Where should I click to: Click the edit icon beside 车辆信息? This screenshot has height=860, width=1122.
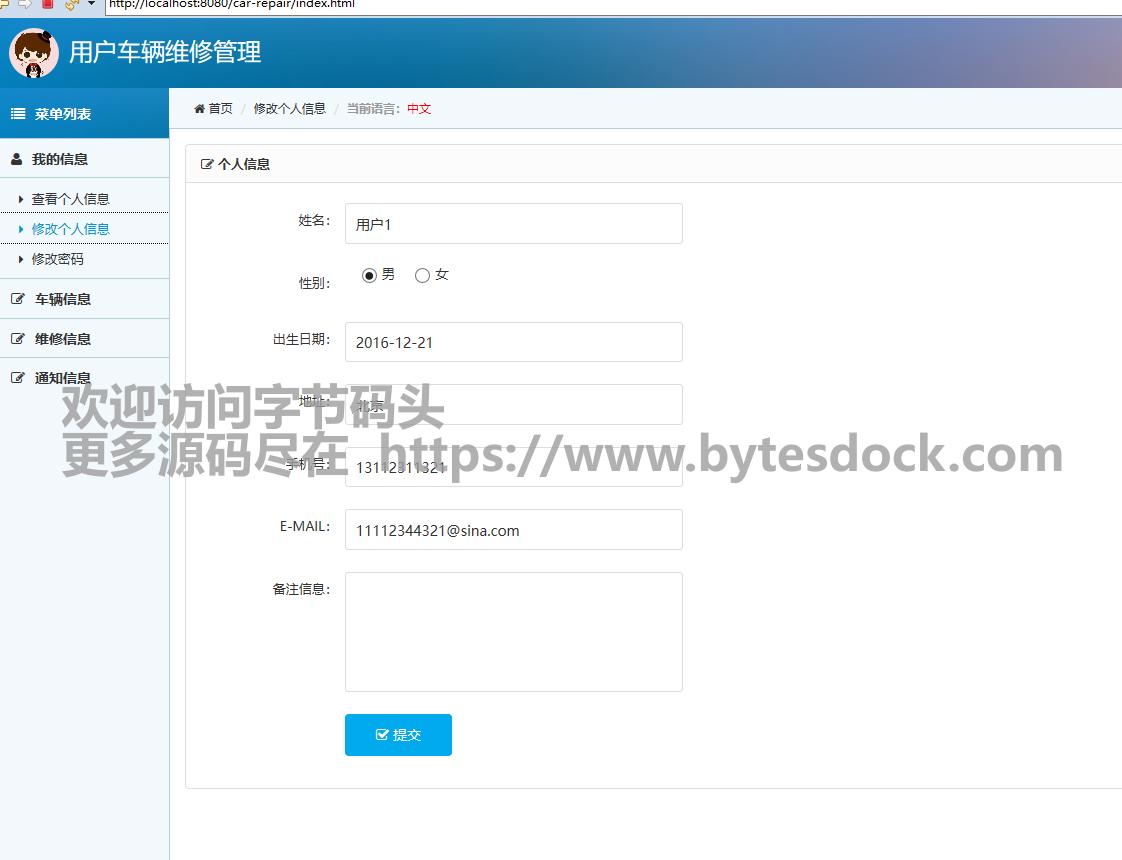pos(17,299)
